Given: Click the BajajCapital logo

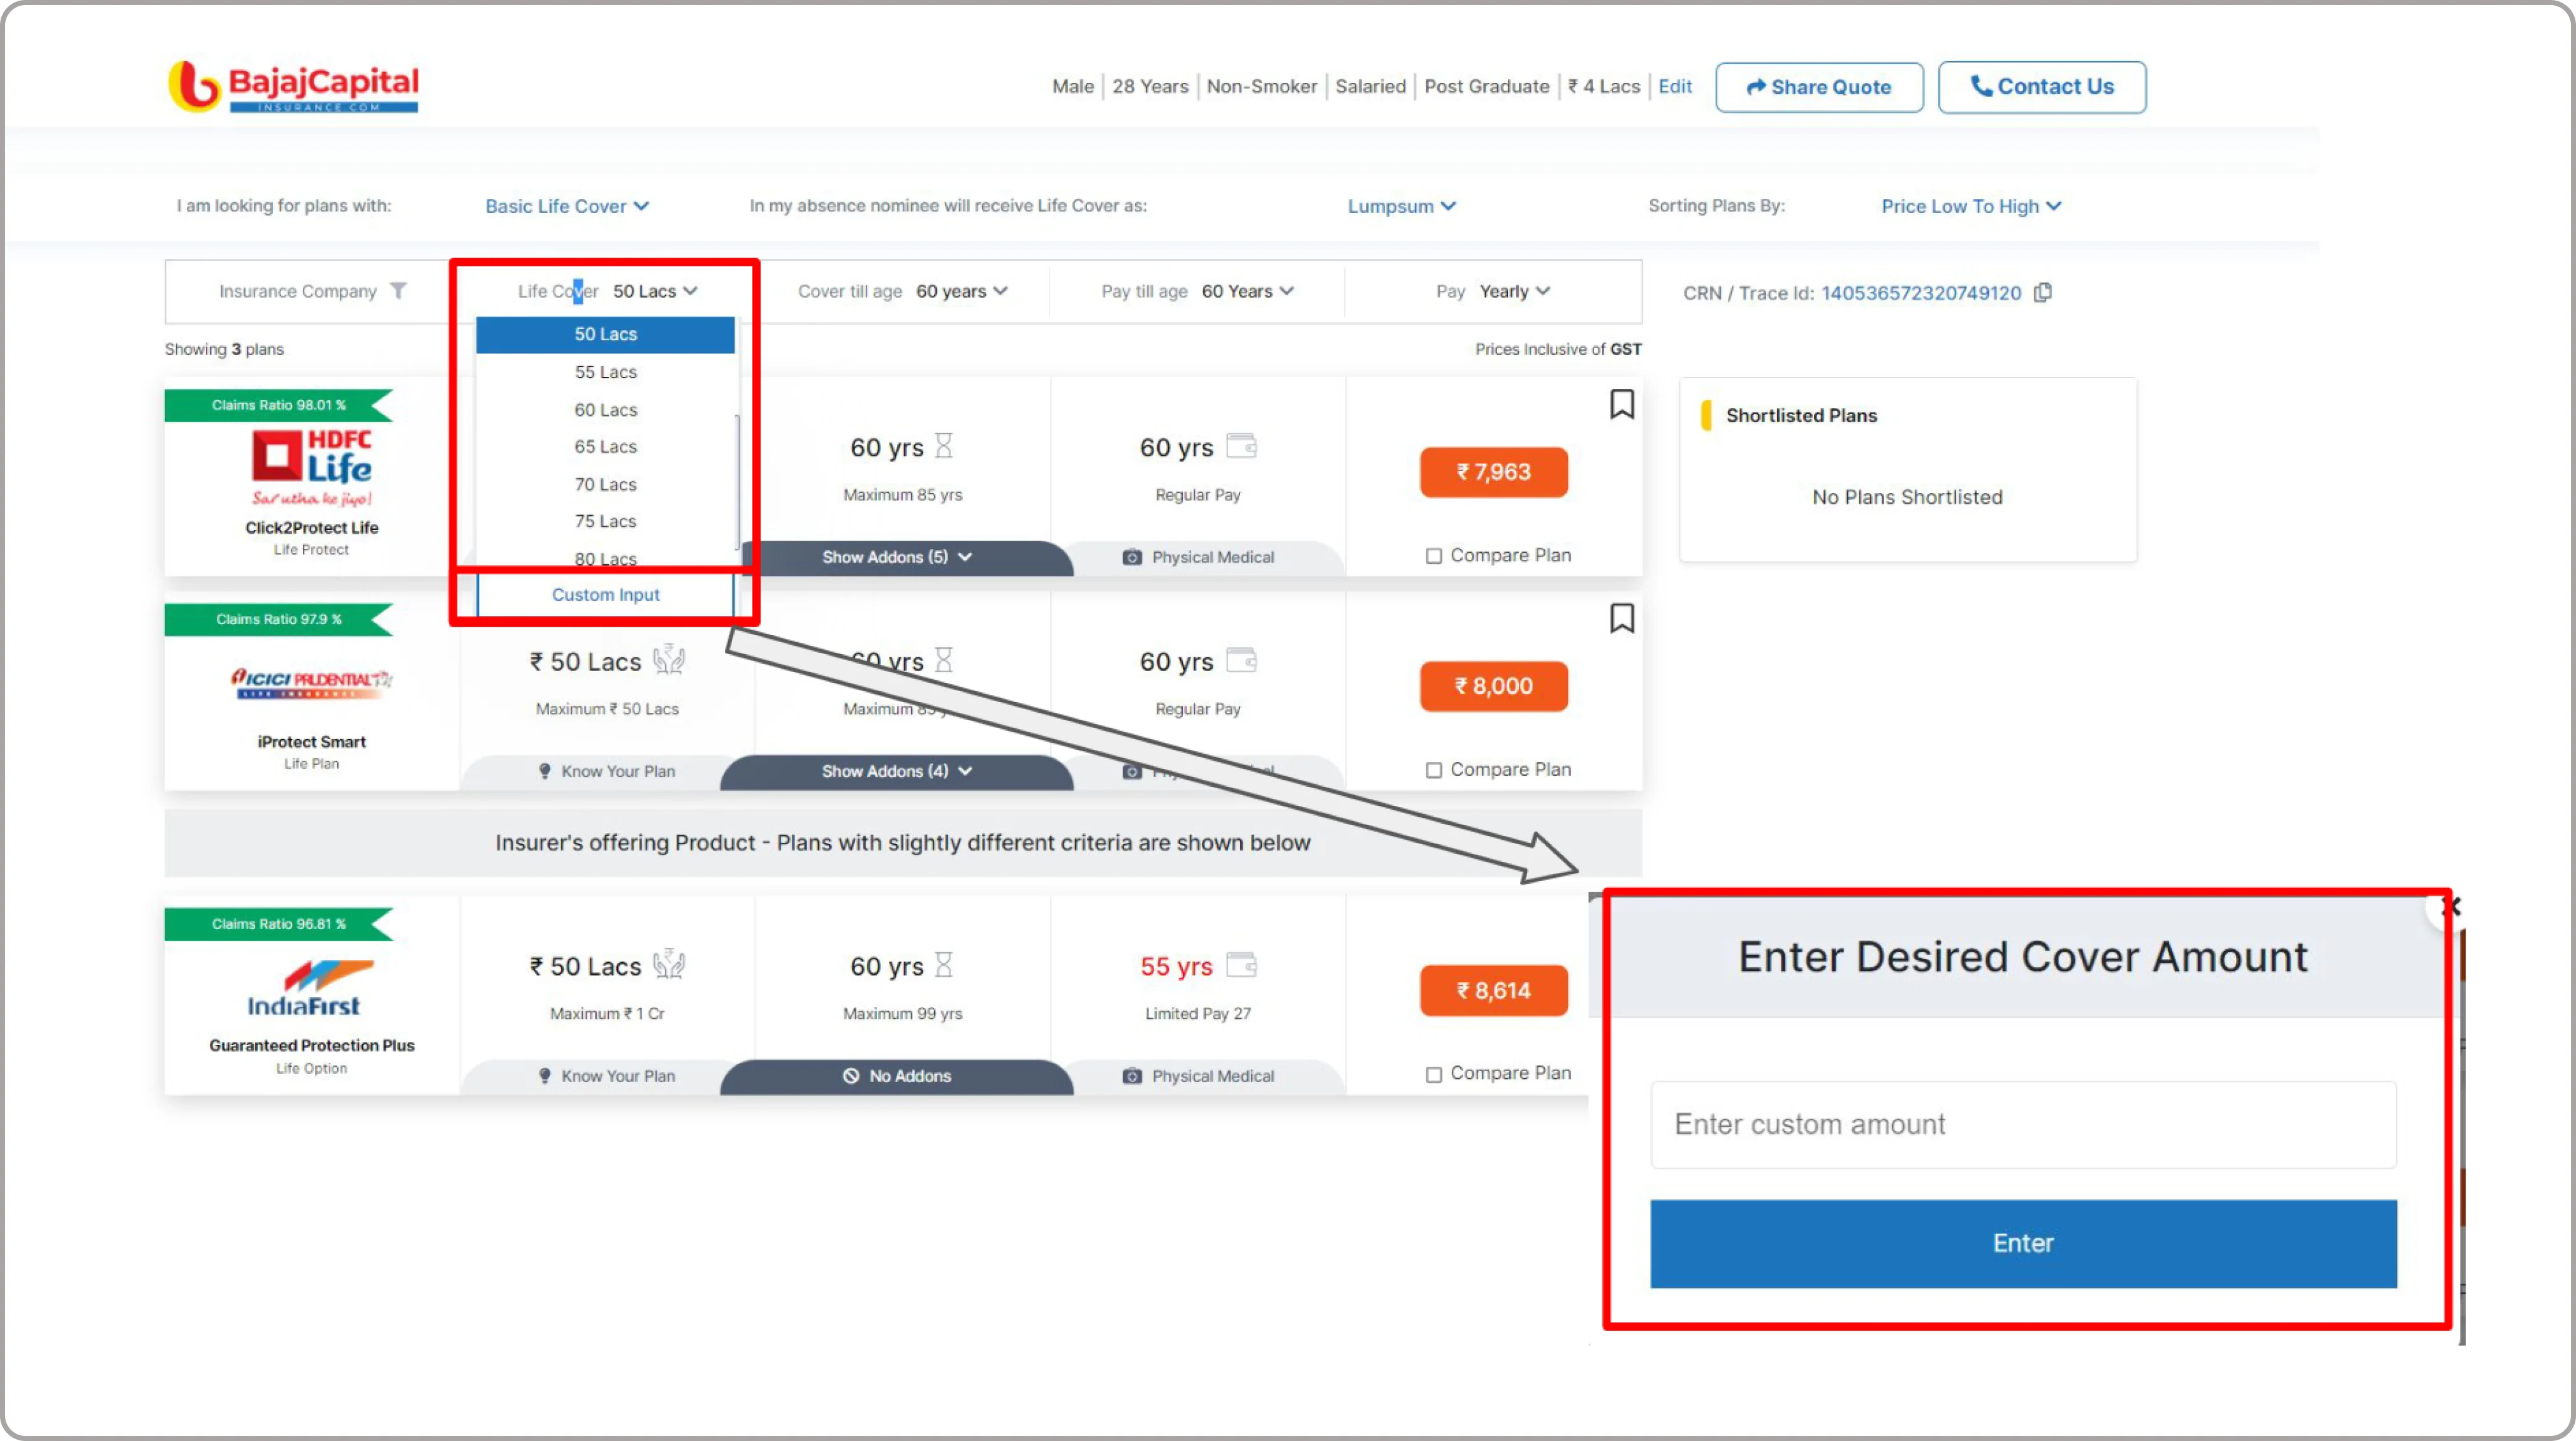Looking at the screenshot, I should click(x=293, y=86).
